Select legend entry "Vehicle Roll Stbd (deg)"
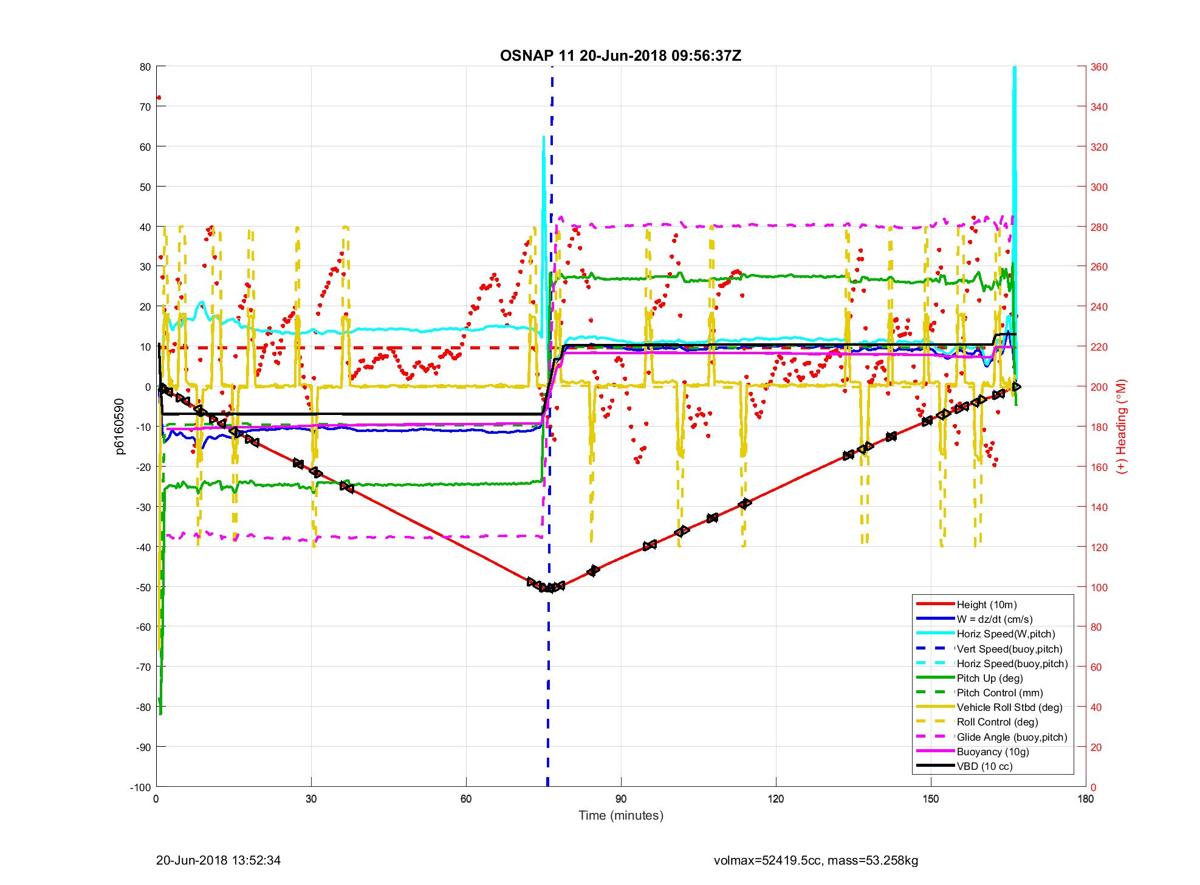The height and width of the screenshot is (885, 1200). coord(1012,708)
